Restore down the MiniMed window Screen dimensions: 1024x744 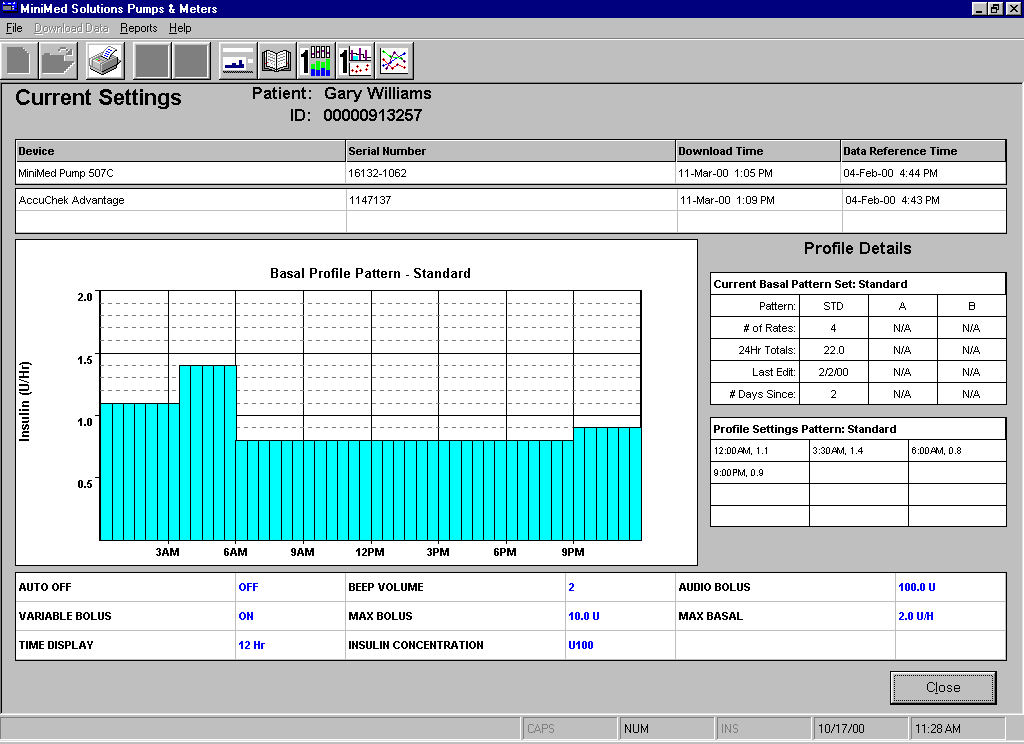point(995,8)
